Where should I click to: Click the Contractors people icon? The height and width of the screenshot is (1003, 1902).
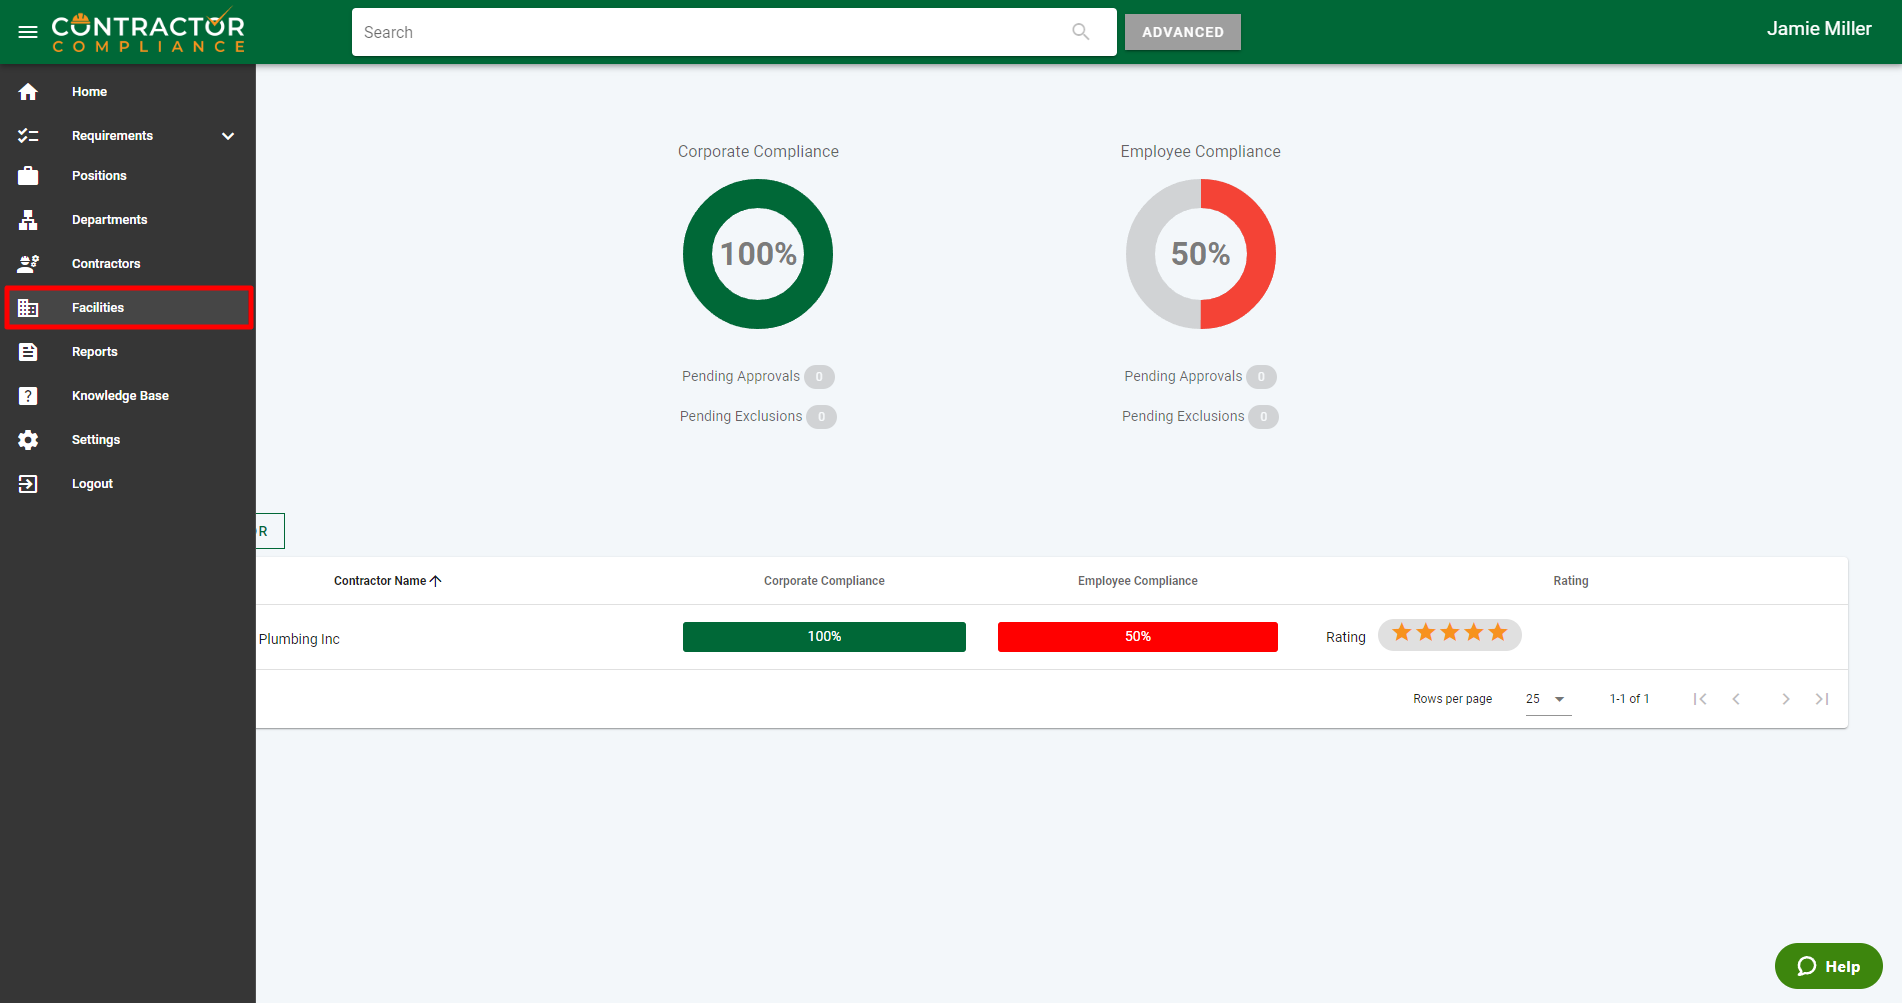28,264
